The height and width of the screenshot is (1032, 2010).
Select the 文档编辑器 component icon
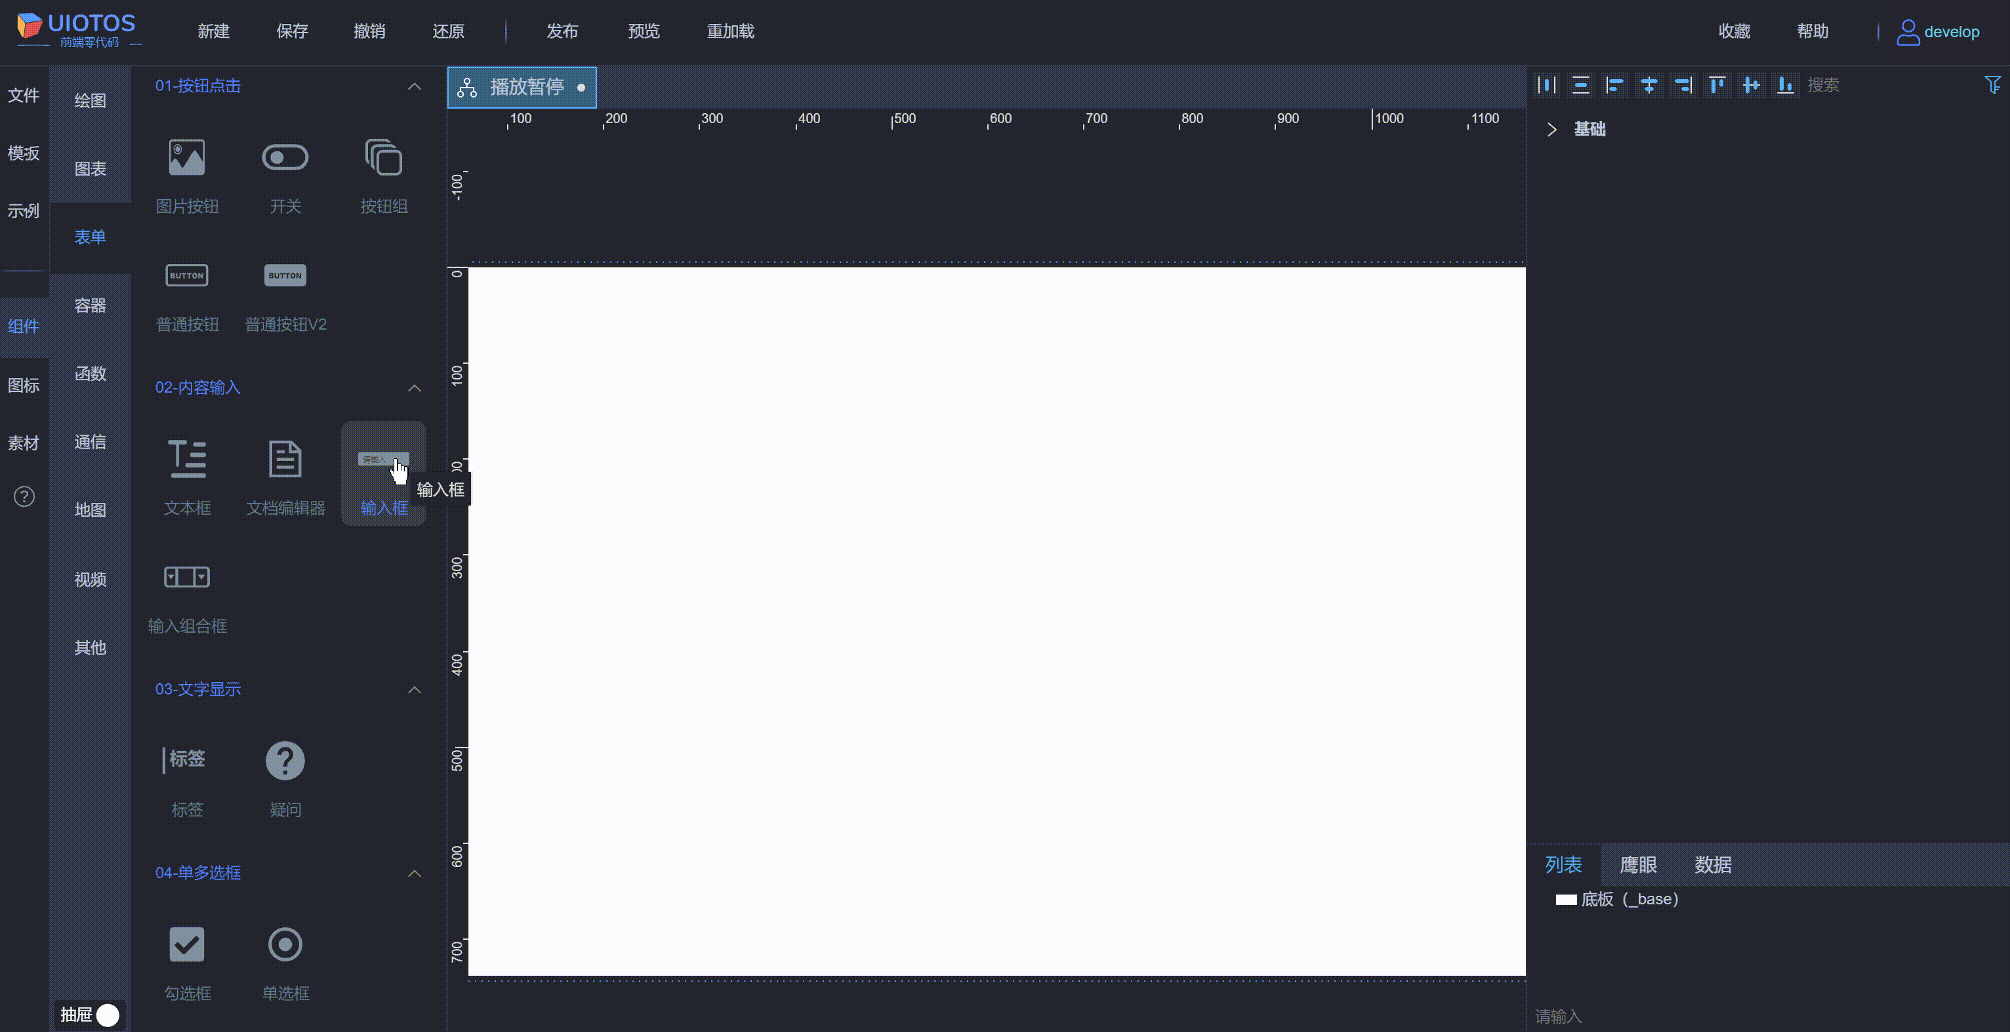(x=284, y=458)
